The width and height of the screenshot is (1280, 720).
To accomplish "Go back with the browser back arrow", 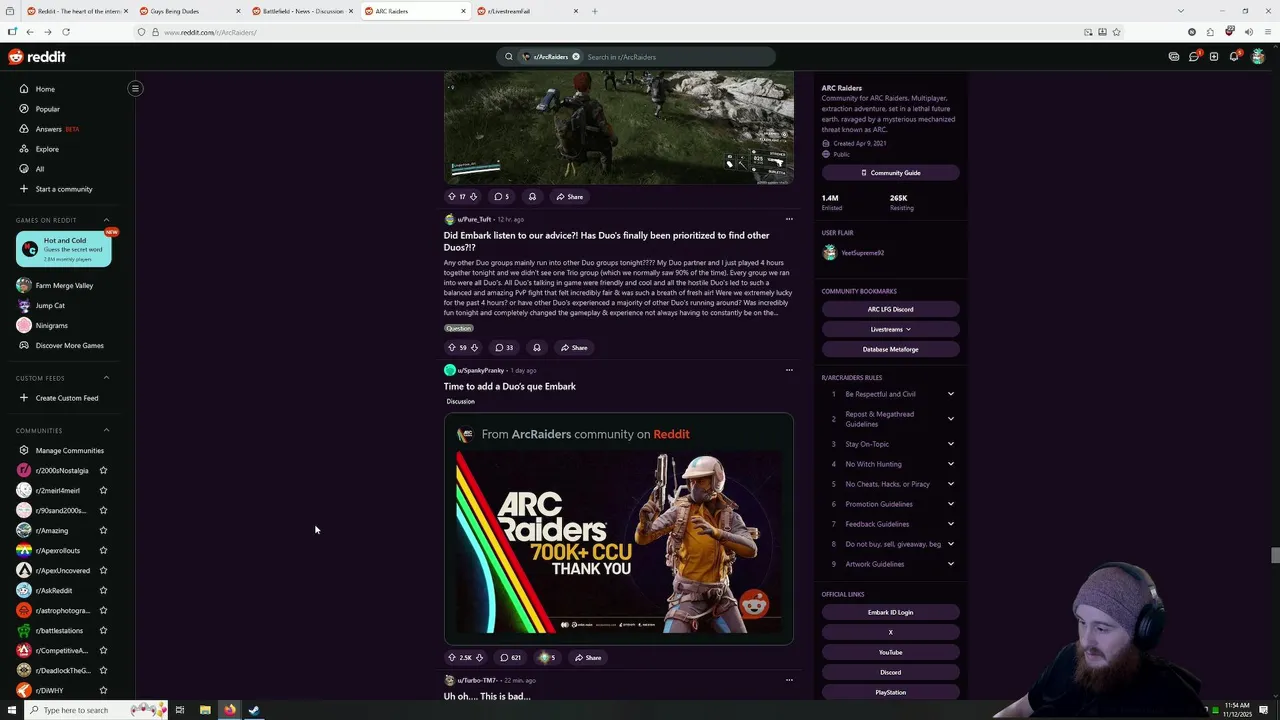I will [30, 32].
